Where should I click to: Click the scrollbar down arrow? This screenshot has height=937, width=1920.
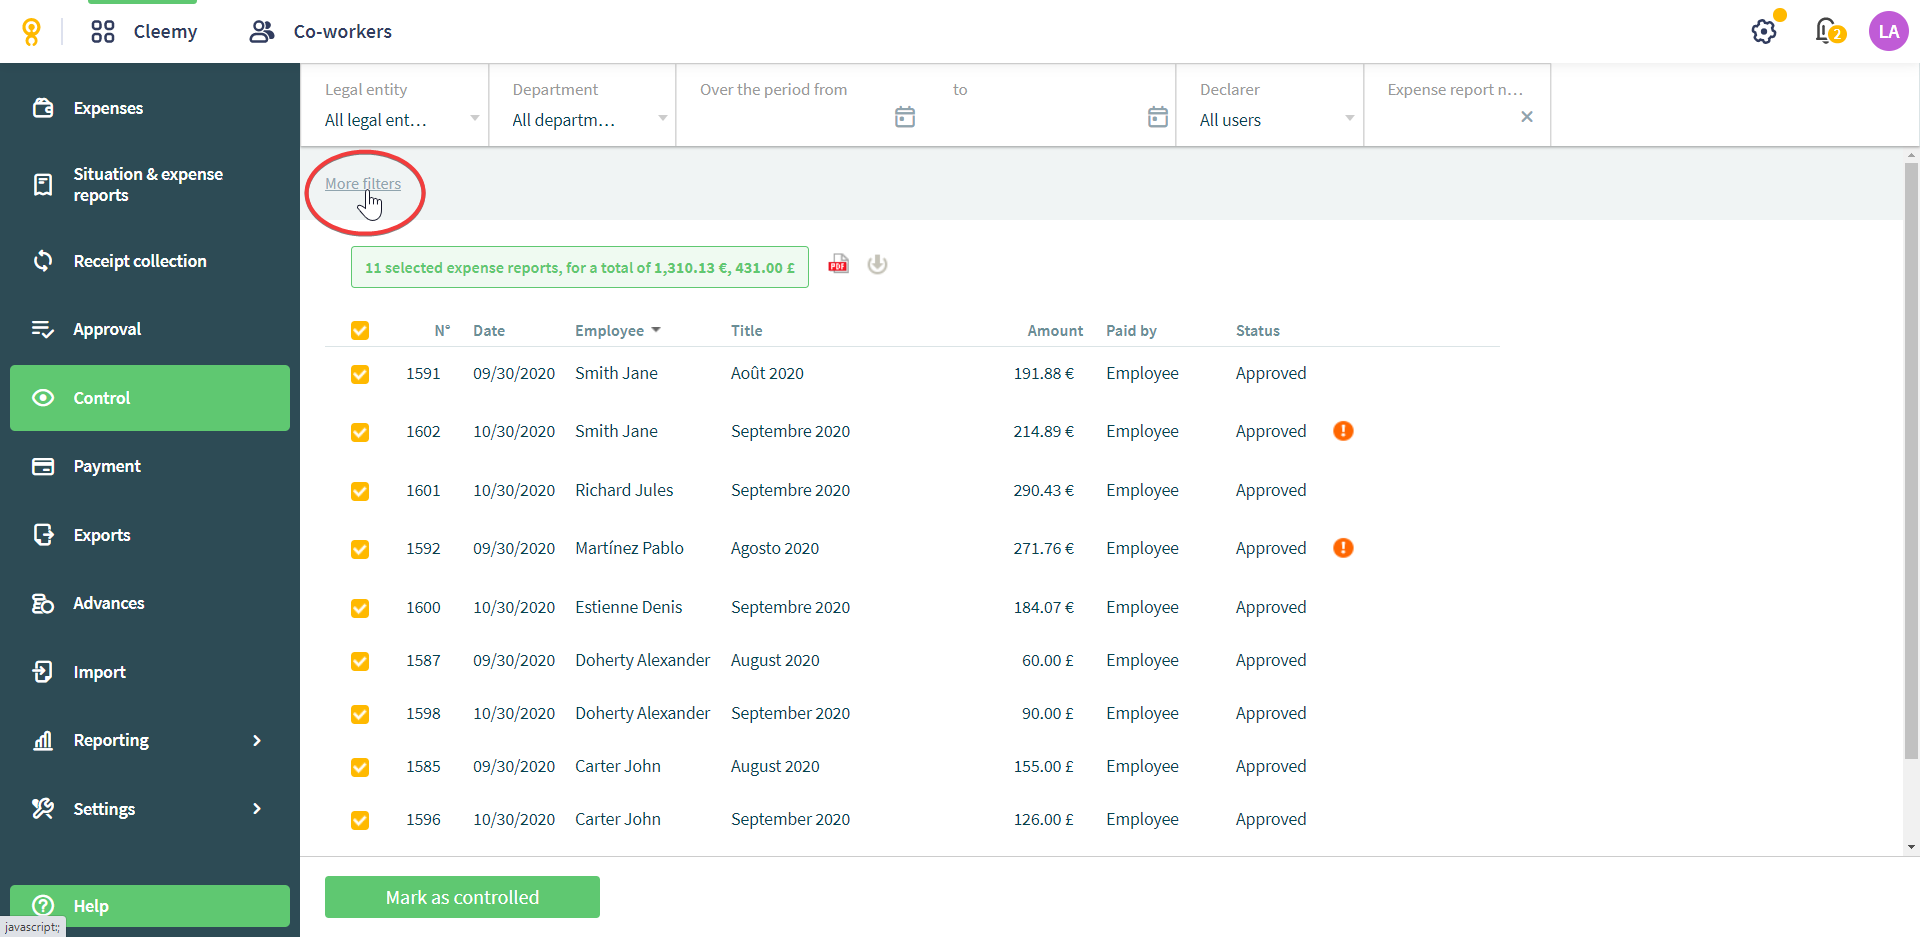1911,847
